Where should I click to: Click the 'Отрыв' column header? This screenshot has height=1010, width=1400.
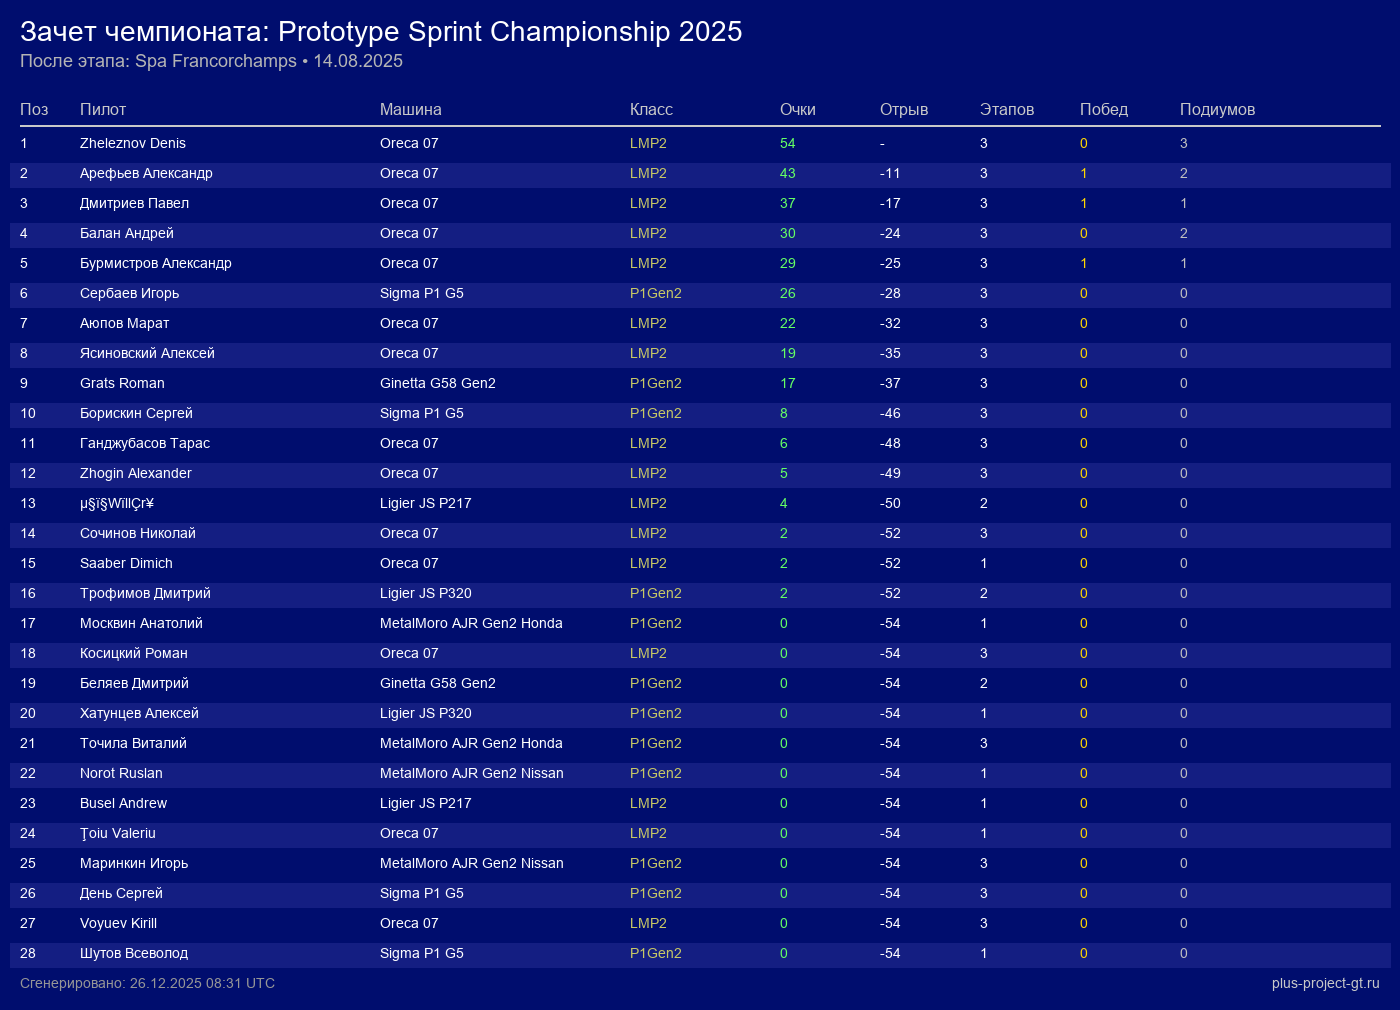[x=904, y=110]
